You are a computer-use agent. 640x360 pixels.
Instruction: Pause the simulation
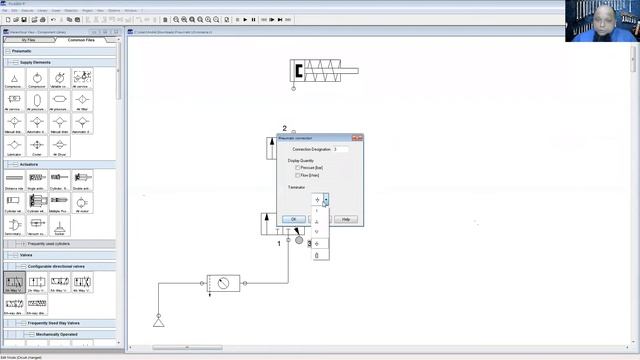tap(253, 20)
